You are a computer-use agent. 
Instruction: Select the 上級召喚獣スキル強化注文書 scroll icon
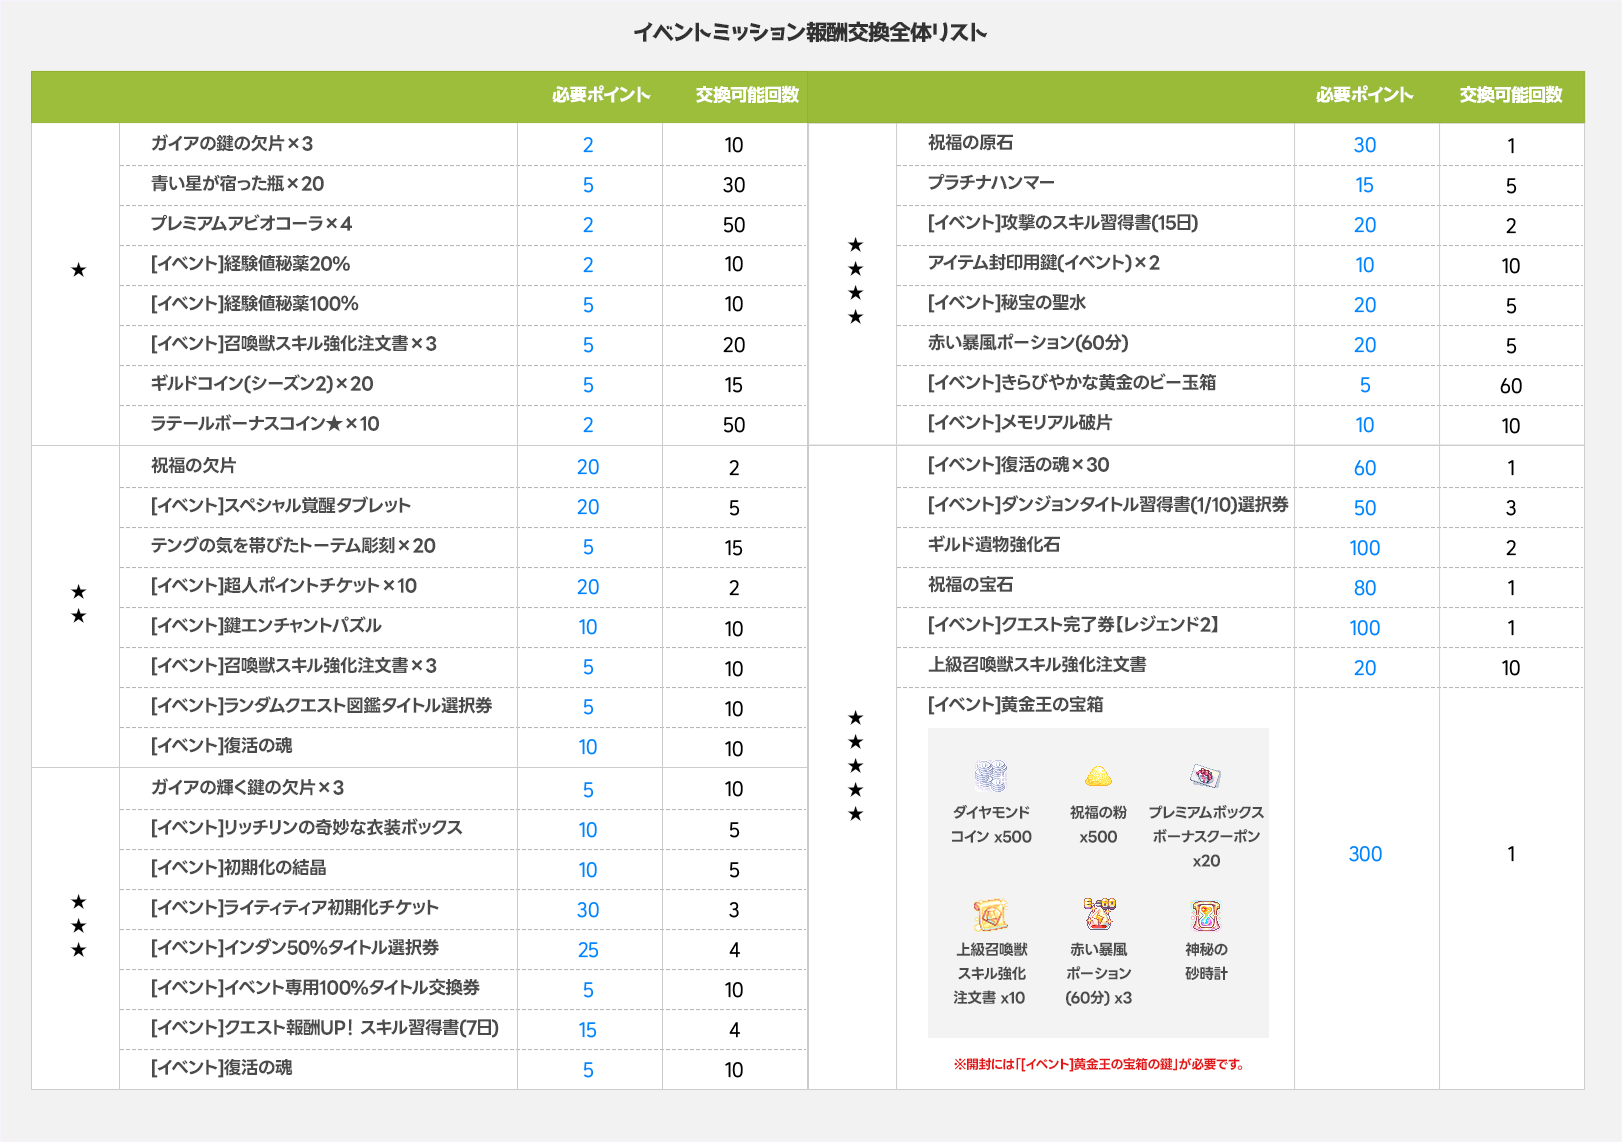point(990,914)
